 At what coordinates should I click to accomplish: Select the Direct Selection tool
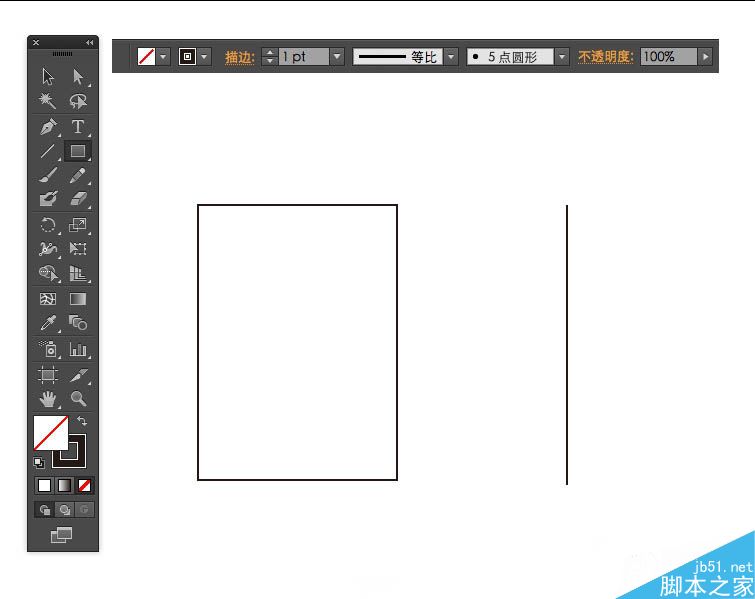pos(78,77)
